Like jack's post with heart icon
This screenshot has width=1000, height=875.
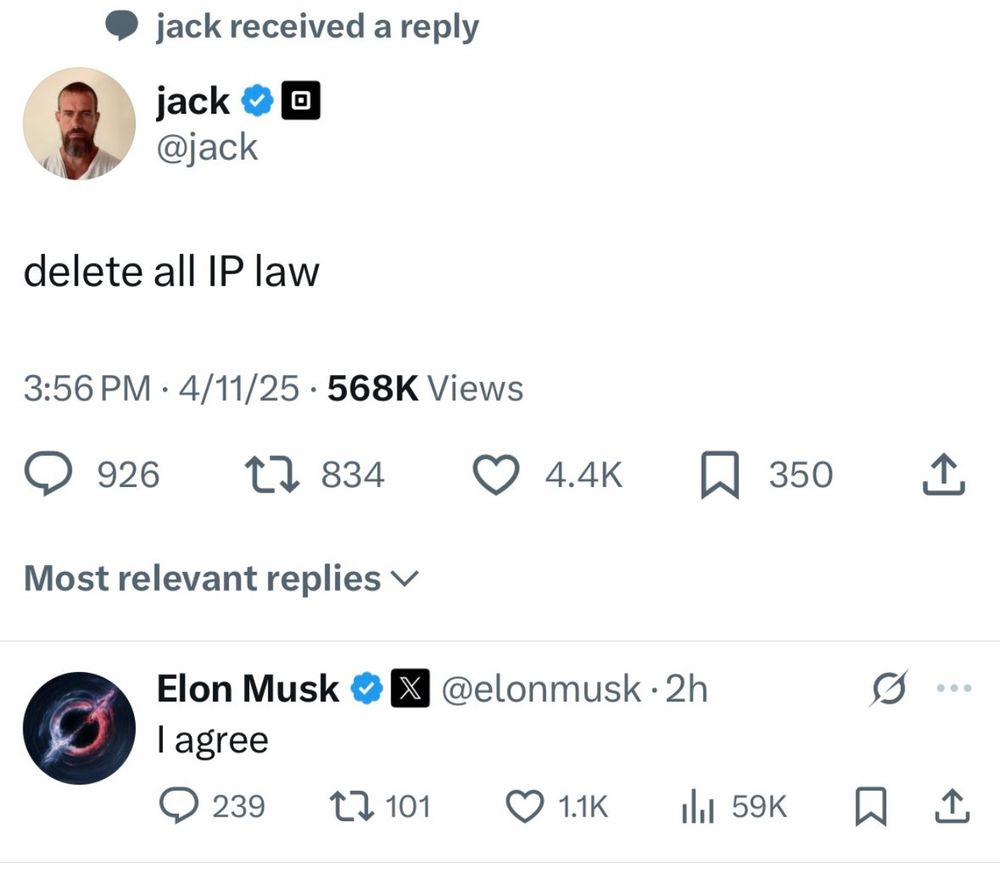click(496, 474)
